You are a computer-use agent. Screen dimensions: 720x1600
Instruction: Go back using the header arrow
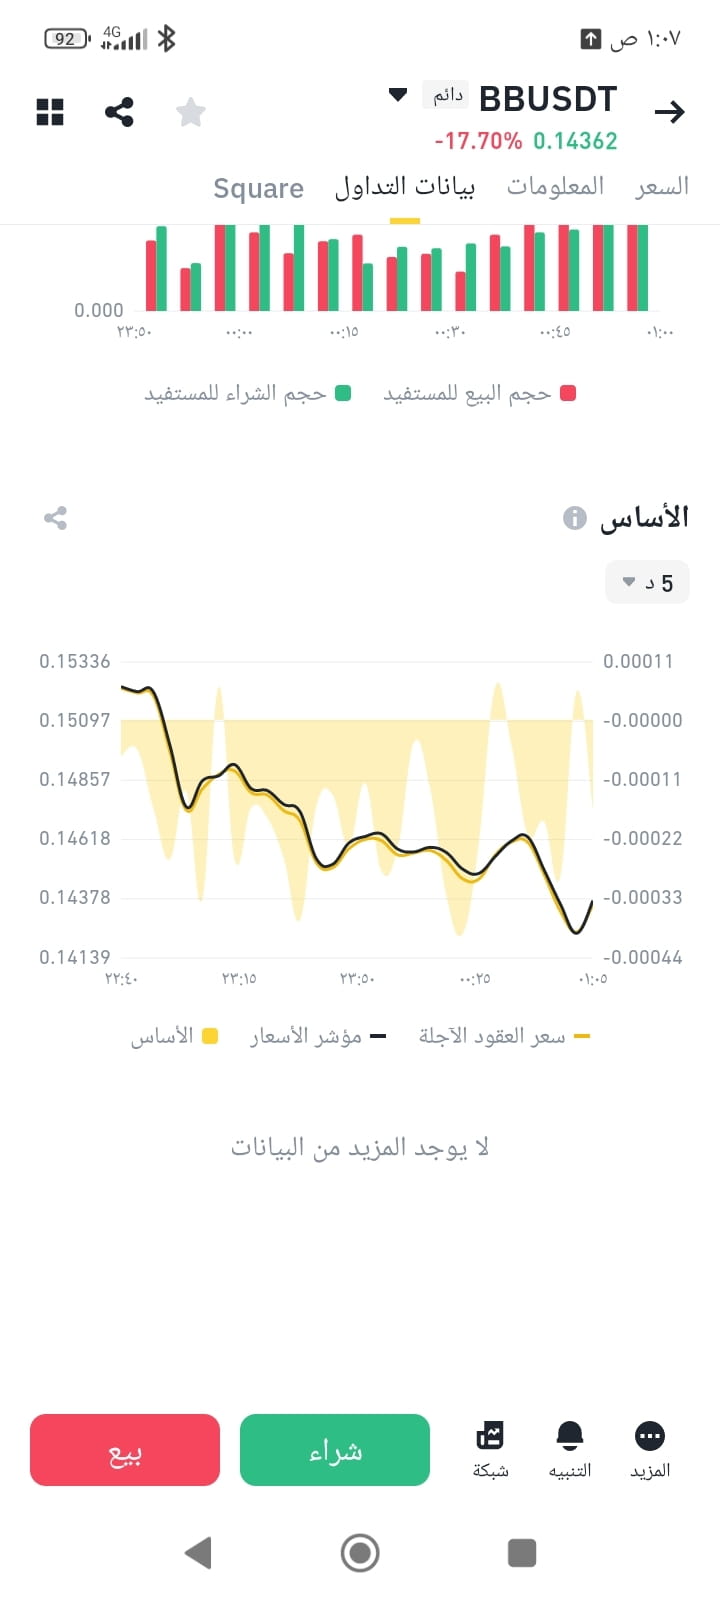(x=669, y=112)
